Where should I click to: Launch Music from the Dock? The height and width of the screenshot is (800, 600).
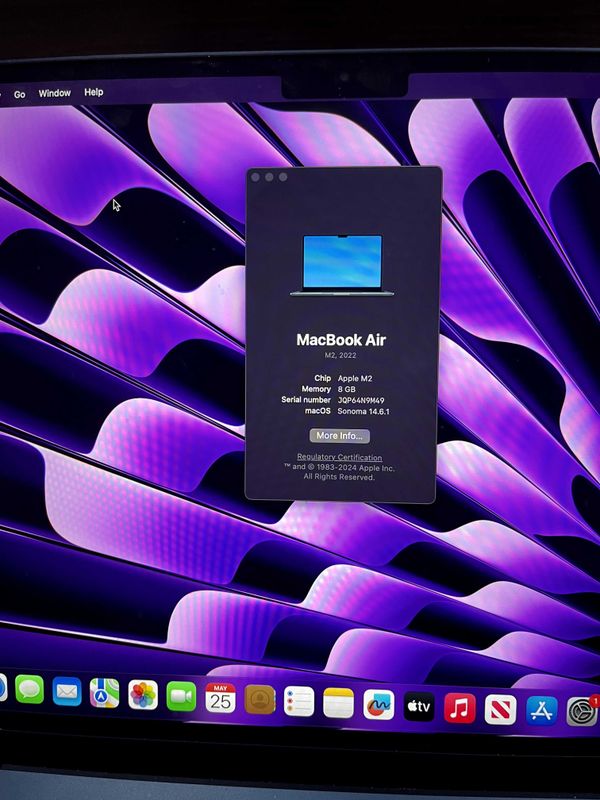(460, 708)
